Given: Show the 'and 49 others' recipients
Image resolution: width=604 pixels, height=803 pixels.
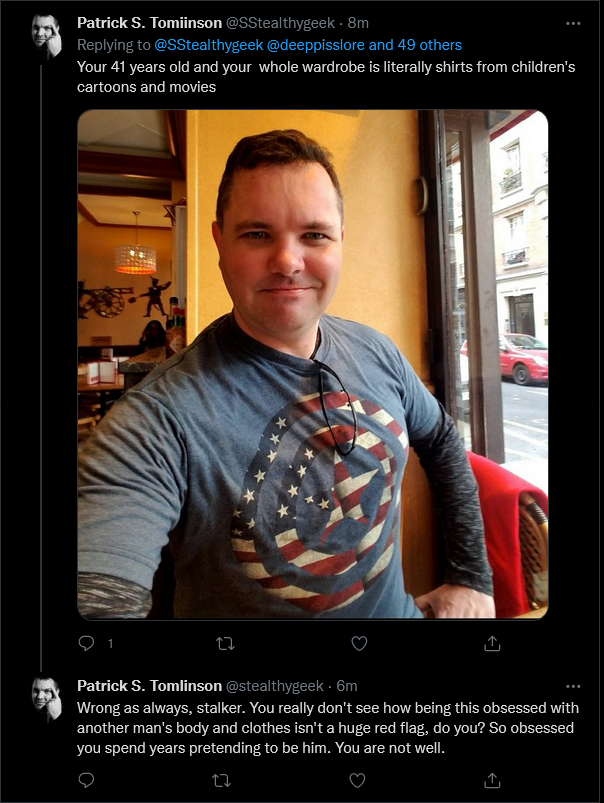Looking at the screenshot, I should point(415,45).
